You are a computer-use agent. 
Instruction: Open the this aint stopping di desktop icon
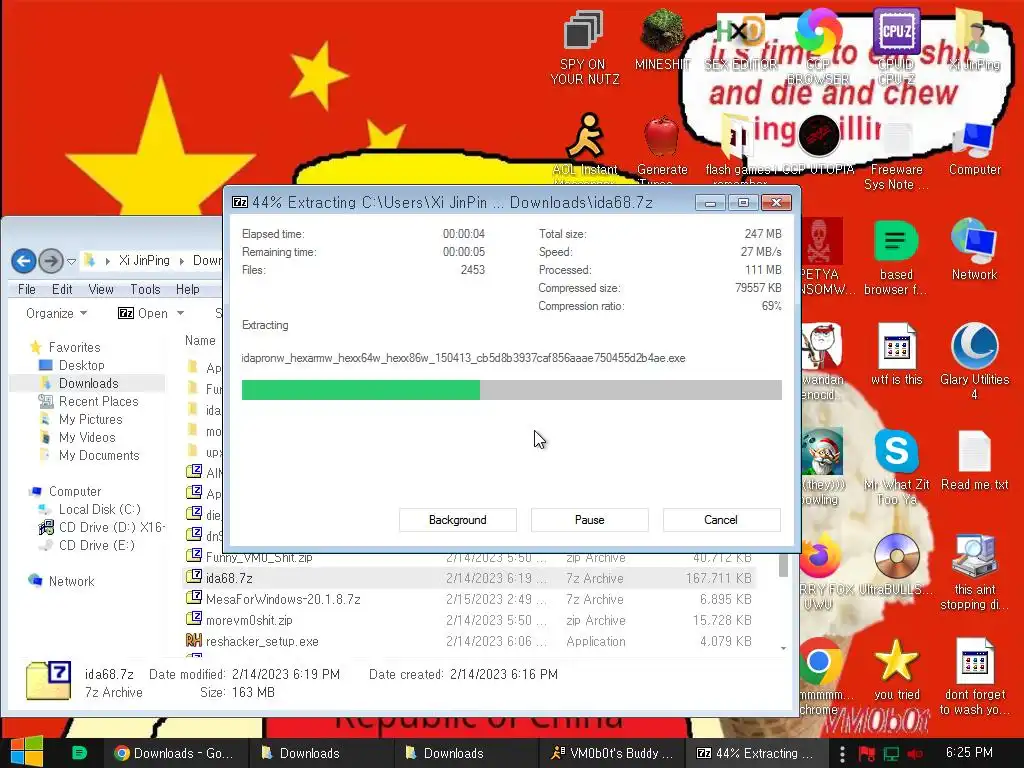(x=974, y=573)
